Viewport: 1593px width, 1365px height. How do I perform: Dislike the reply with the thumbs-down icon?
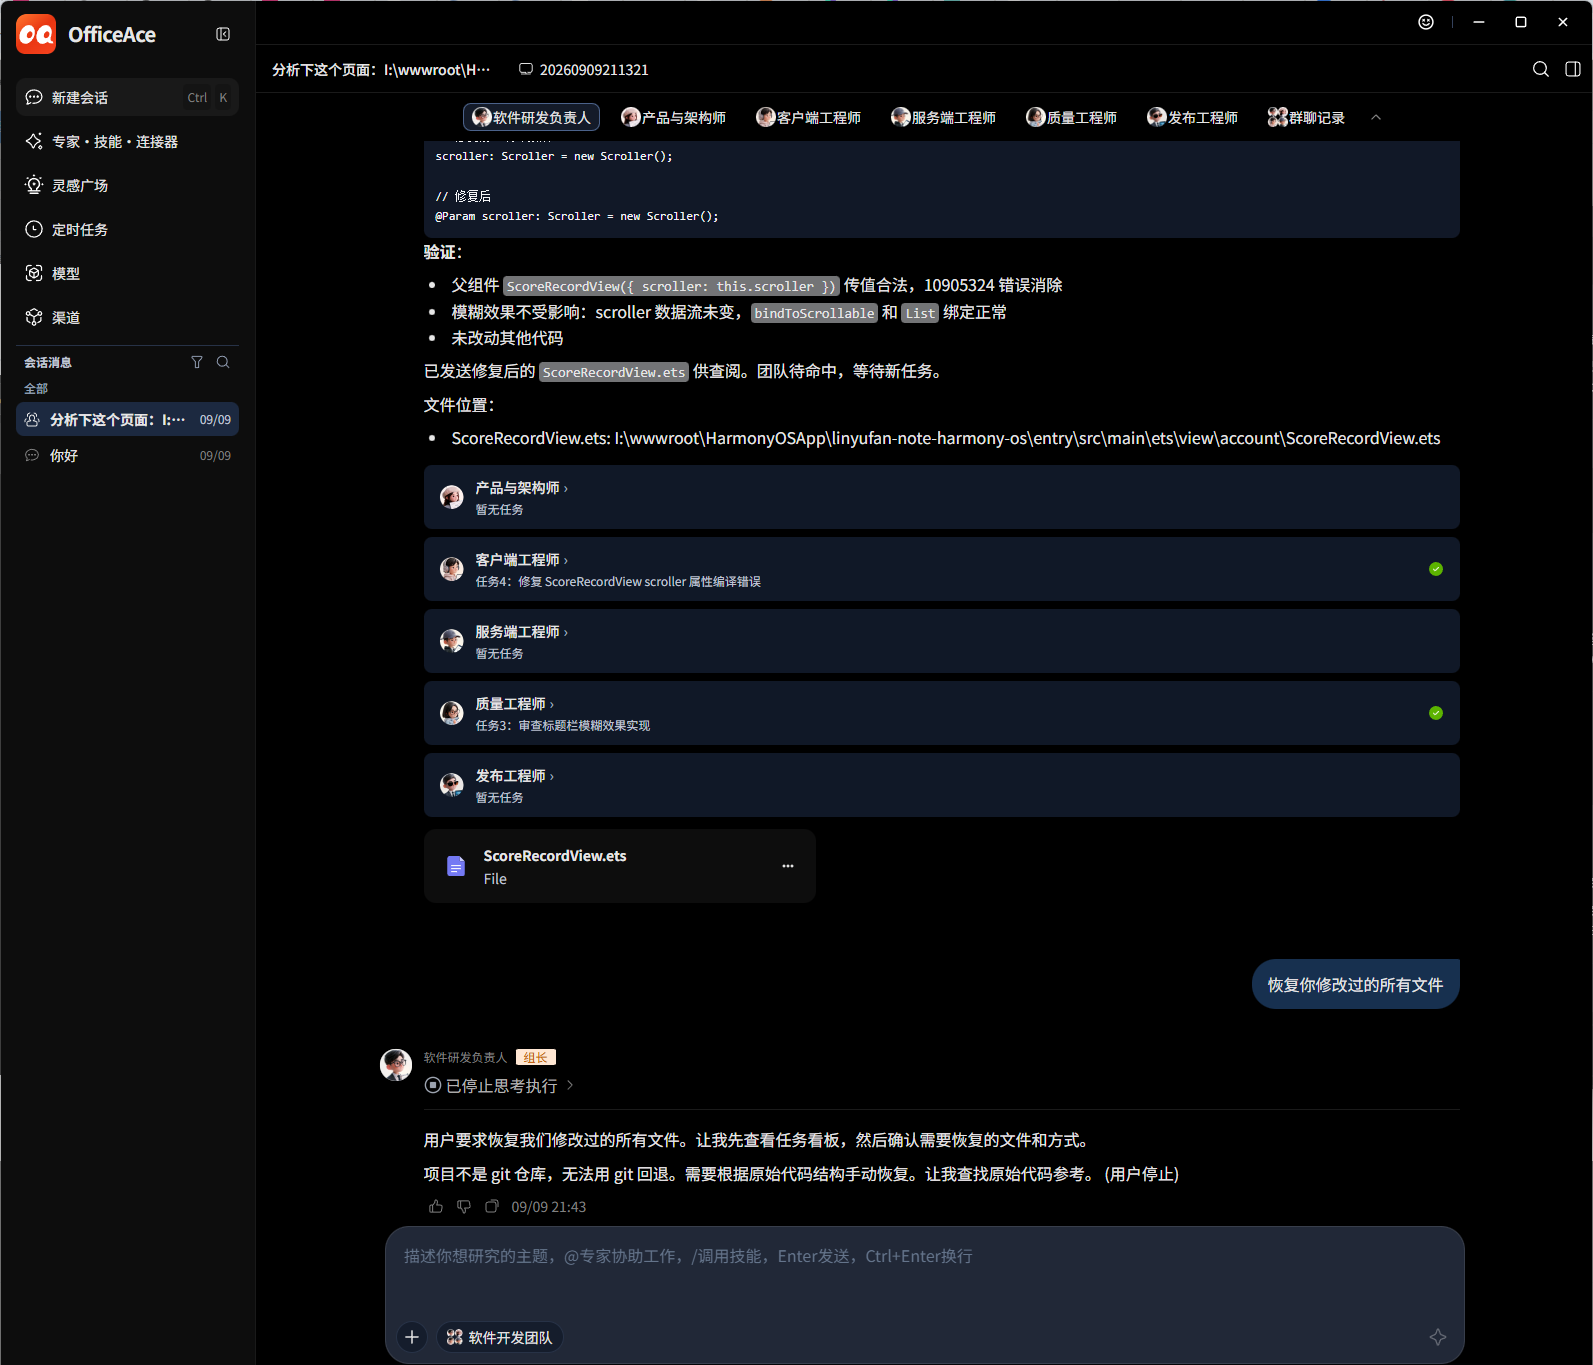464,1207
